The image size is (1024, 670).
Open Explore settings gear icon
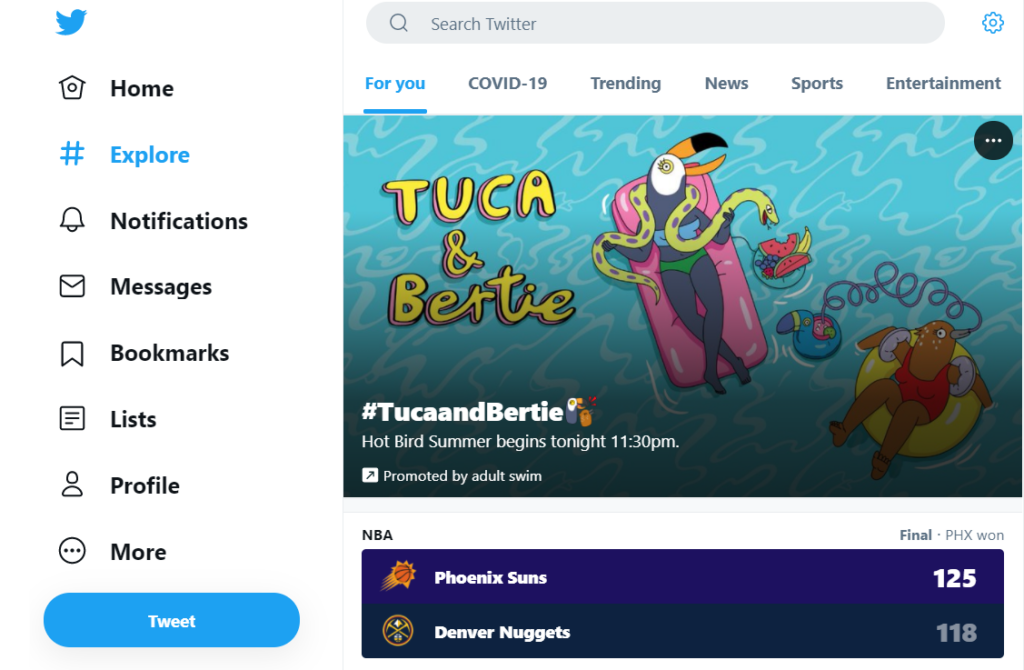[992, 23]
